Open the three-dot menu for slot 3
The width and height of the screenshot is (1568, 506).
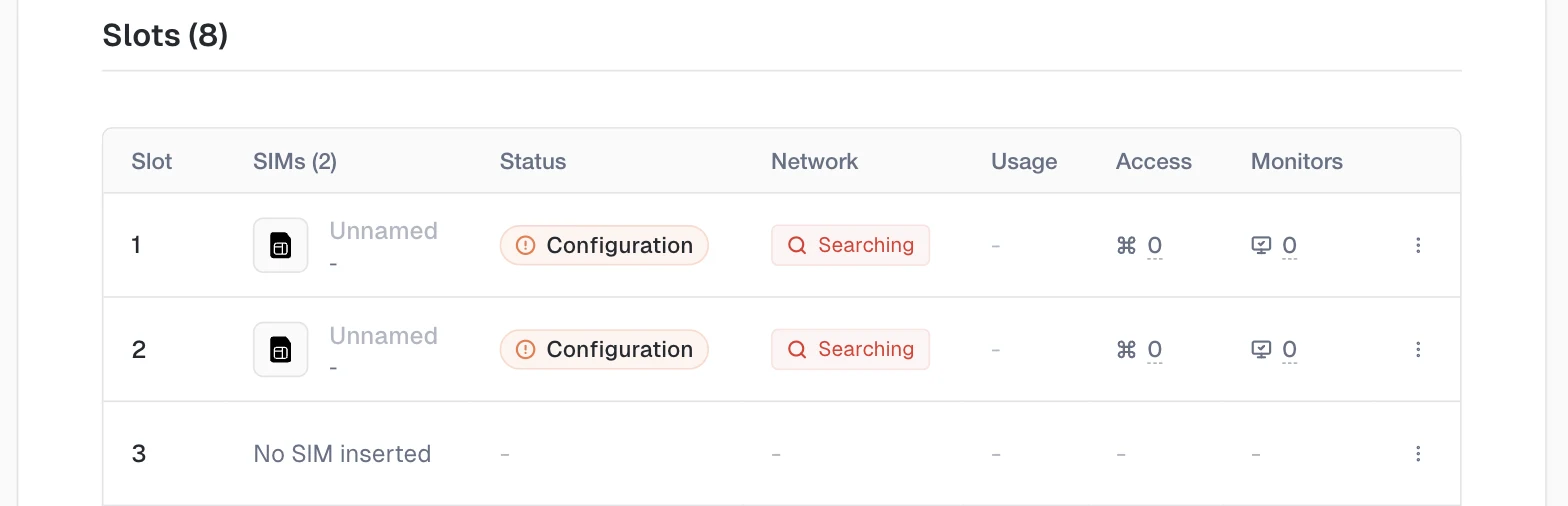click(x=1418, y=454)
